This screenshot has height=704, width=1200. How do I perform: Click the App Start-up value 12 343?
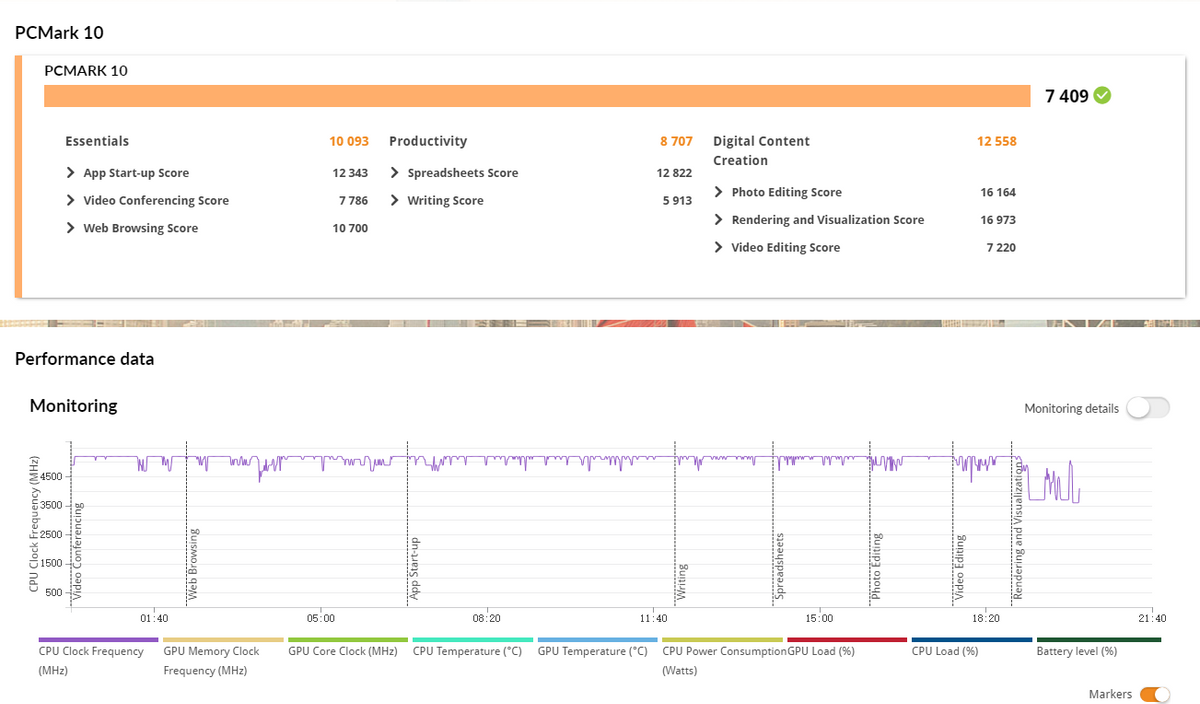pyautogui.click(x=350, y=173)
